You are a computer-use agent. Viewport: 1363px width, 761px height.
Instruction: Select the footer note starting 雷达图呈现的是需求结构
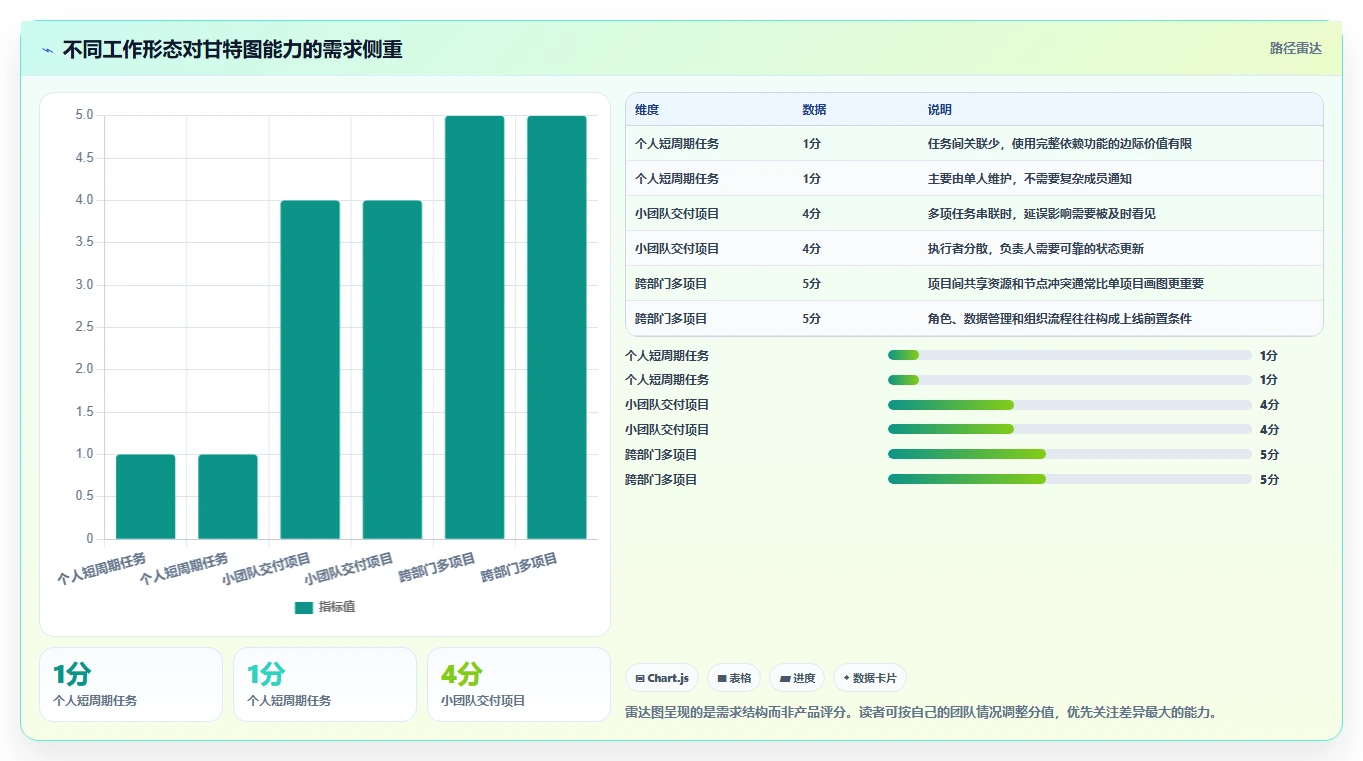920,713
